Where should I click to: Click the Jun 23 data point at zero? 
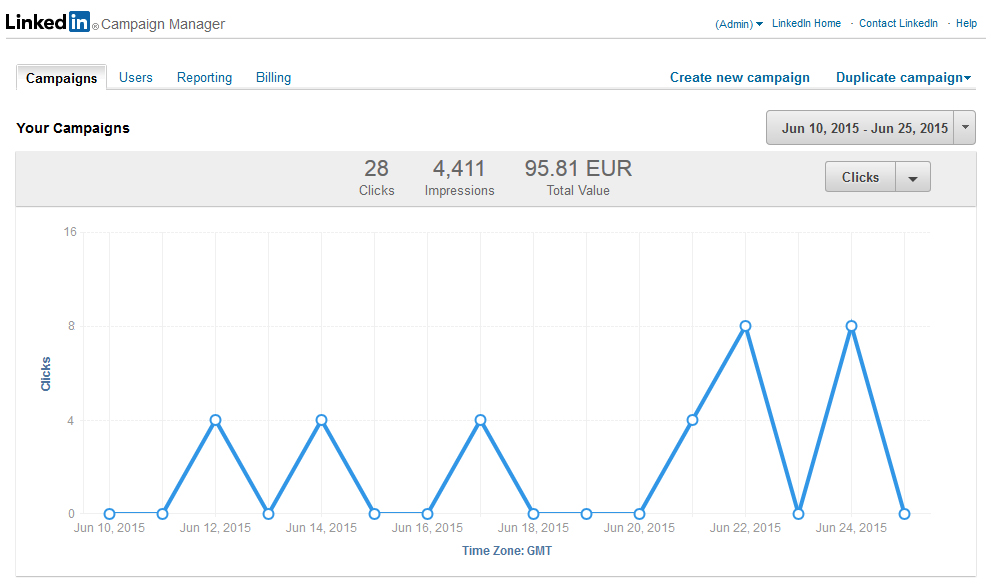click(798, 514)
